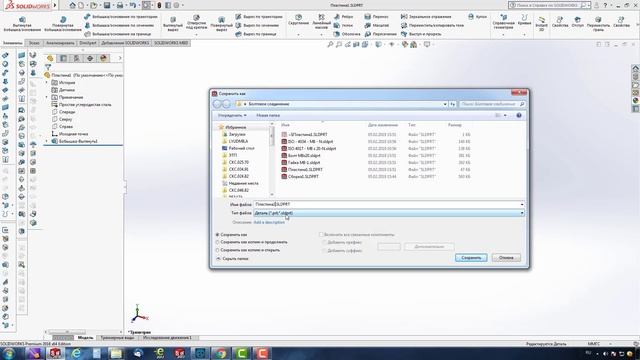Click the New document icon
The image size is (640, 360).
pyautogui.click(x=81, y=5)
